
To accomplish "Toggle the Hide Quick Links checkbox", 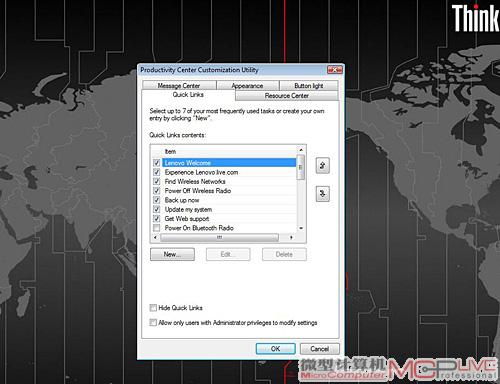I will point(153,308).
